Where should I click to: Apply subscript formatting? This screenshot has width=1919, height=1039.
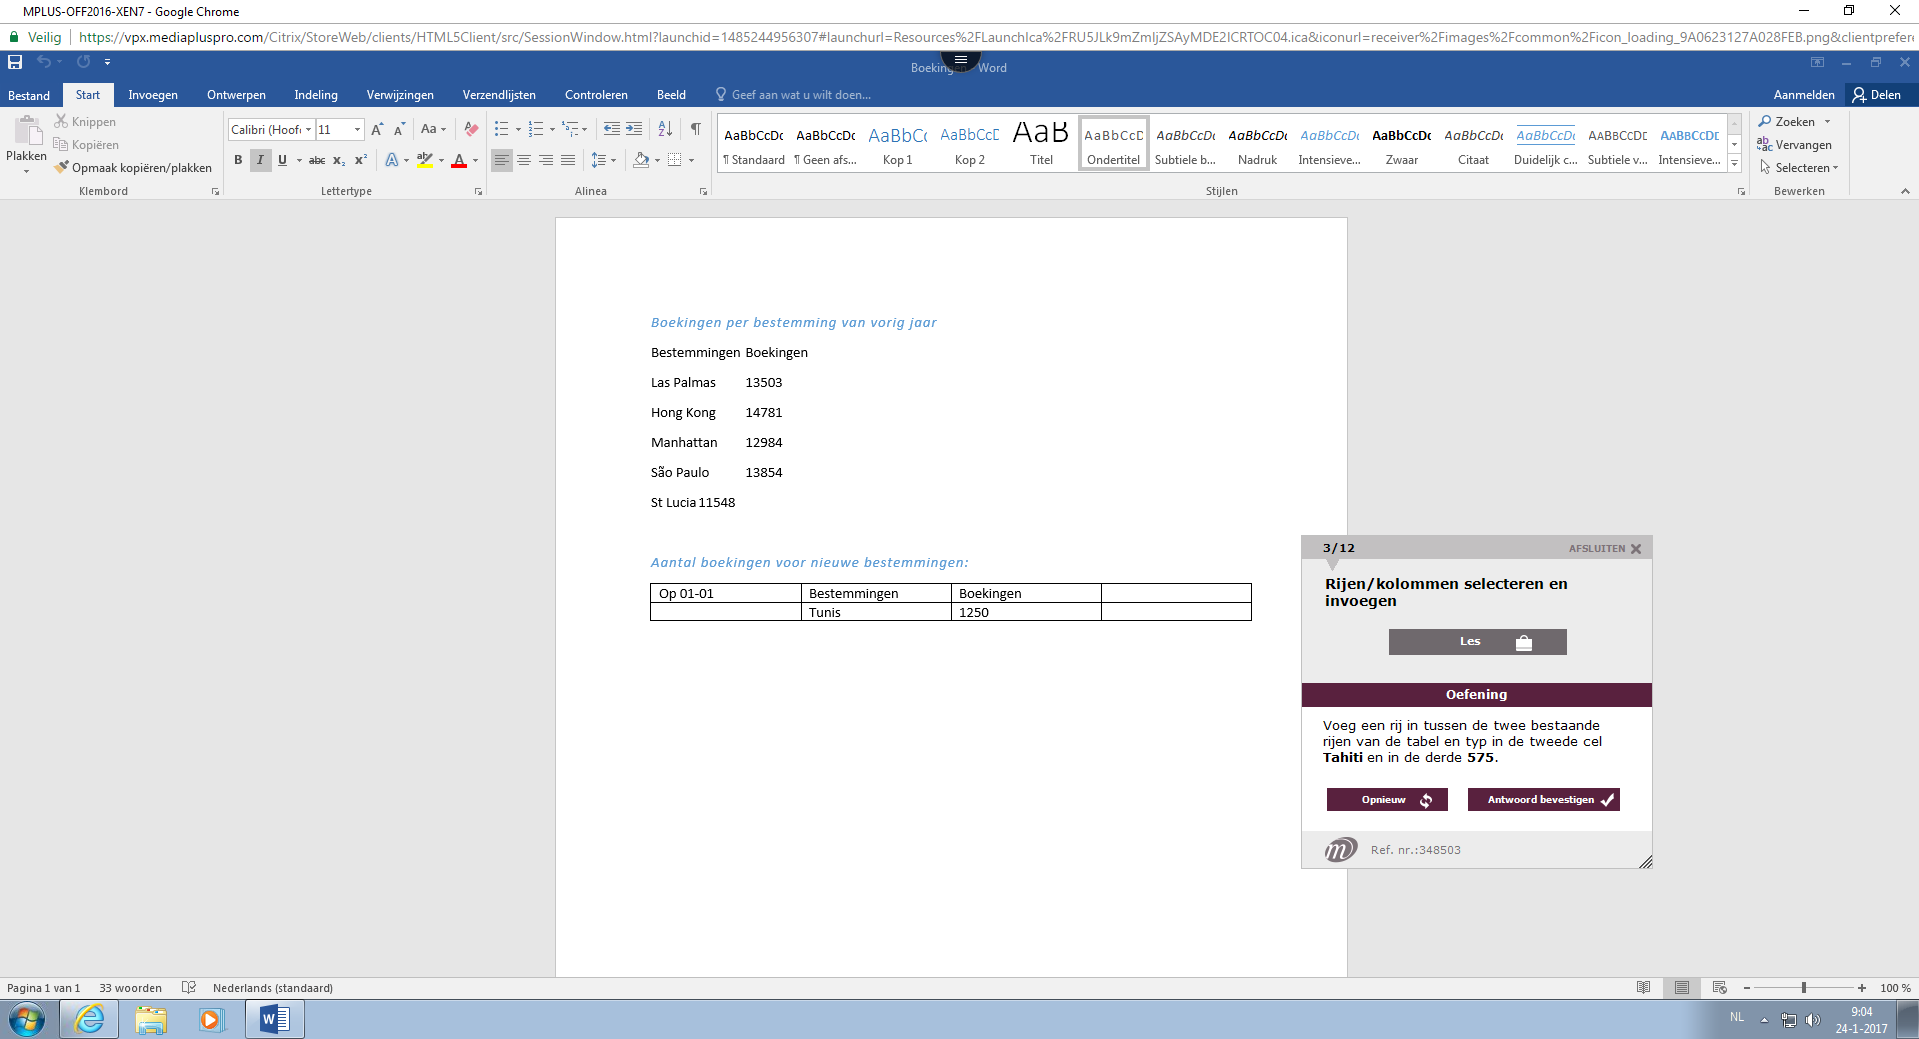click(x=338, y=160)
